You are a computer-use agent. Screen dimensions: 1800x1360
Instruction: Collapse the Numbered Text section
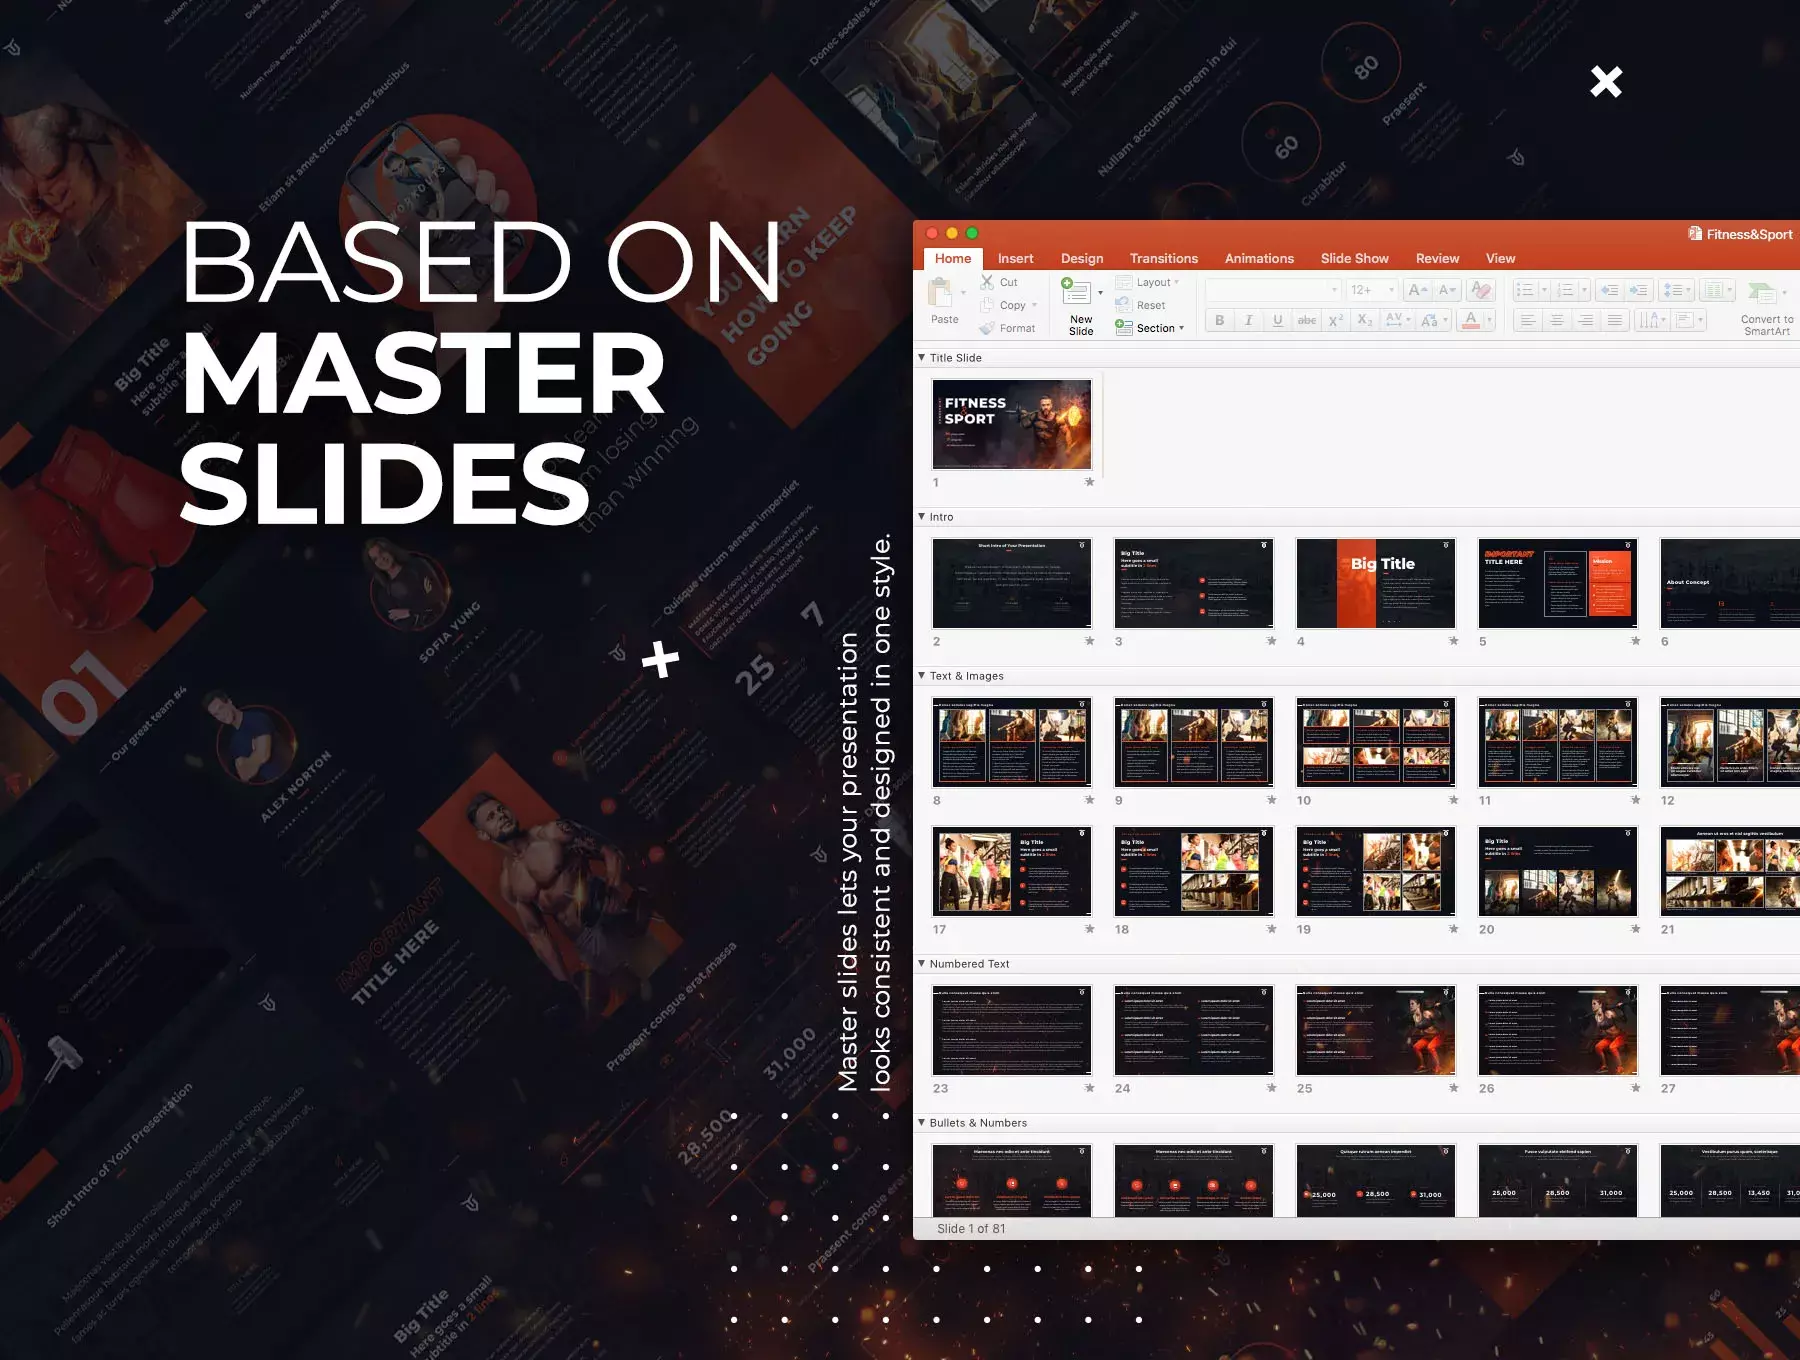pos(922,963)
